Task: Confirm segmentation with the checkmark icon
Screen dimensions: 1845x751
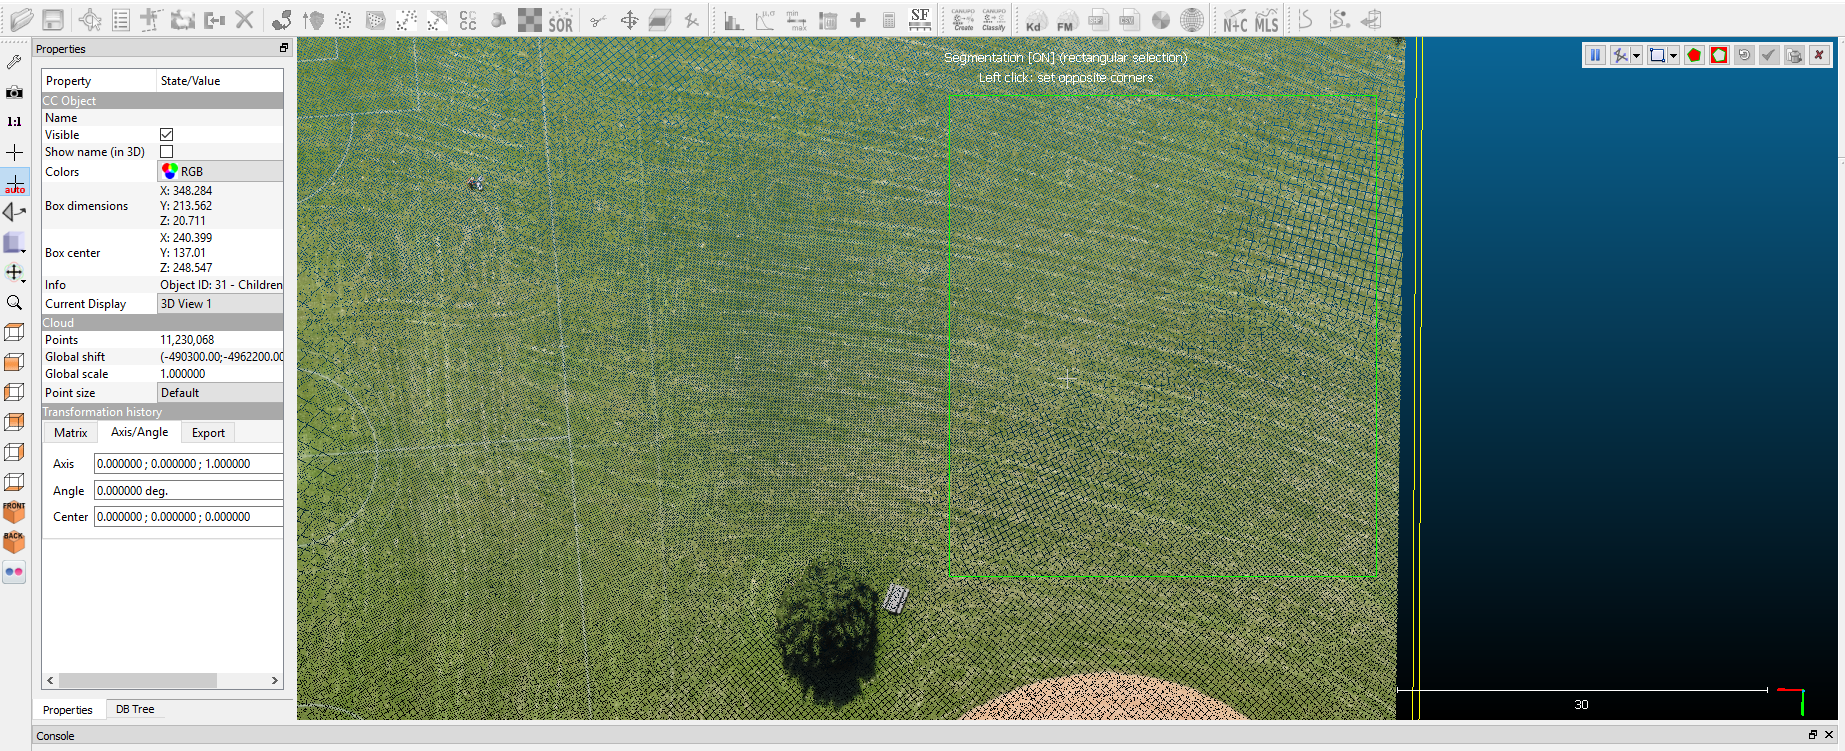Action: pos(1769,55)
